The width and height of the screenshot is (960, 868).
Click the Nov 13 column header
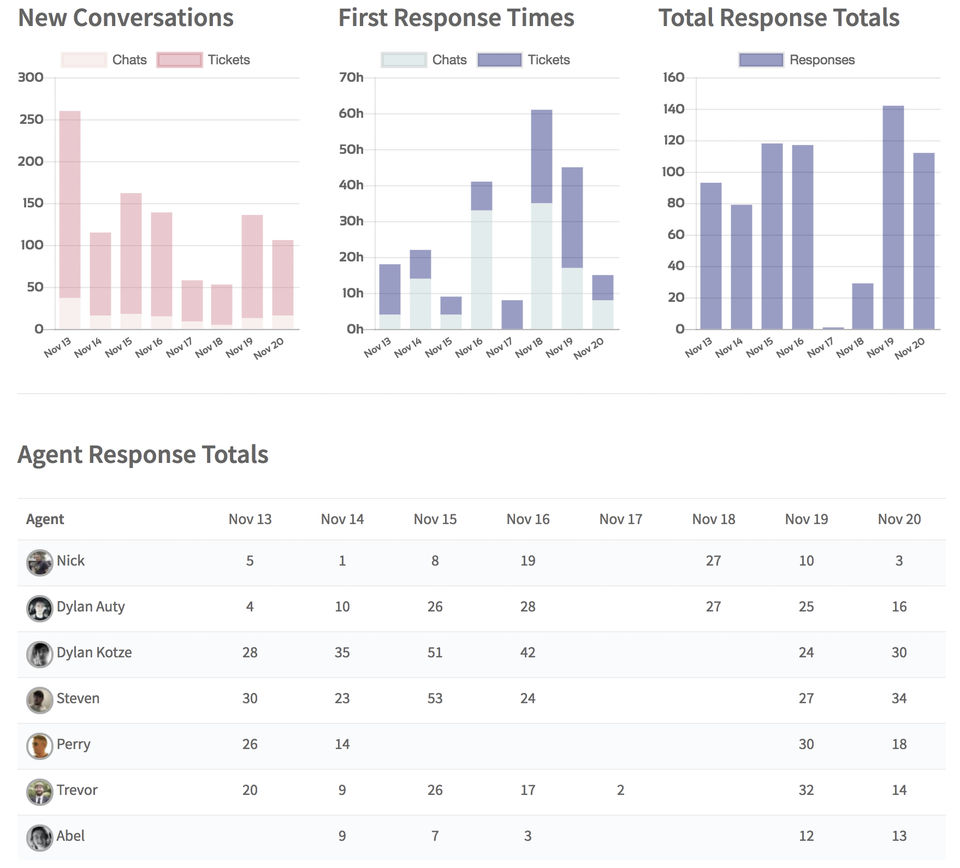250,519
